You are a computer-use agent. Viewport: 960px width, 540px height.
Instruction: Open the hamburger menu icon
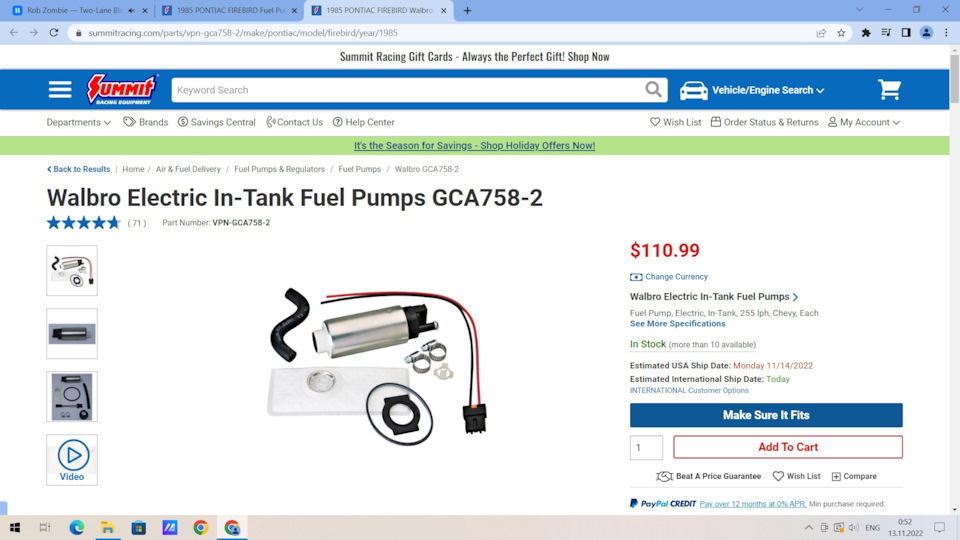tap(60, 90)
